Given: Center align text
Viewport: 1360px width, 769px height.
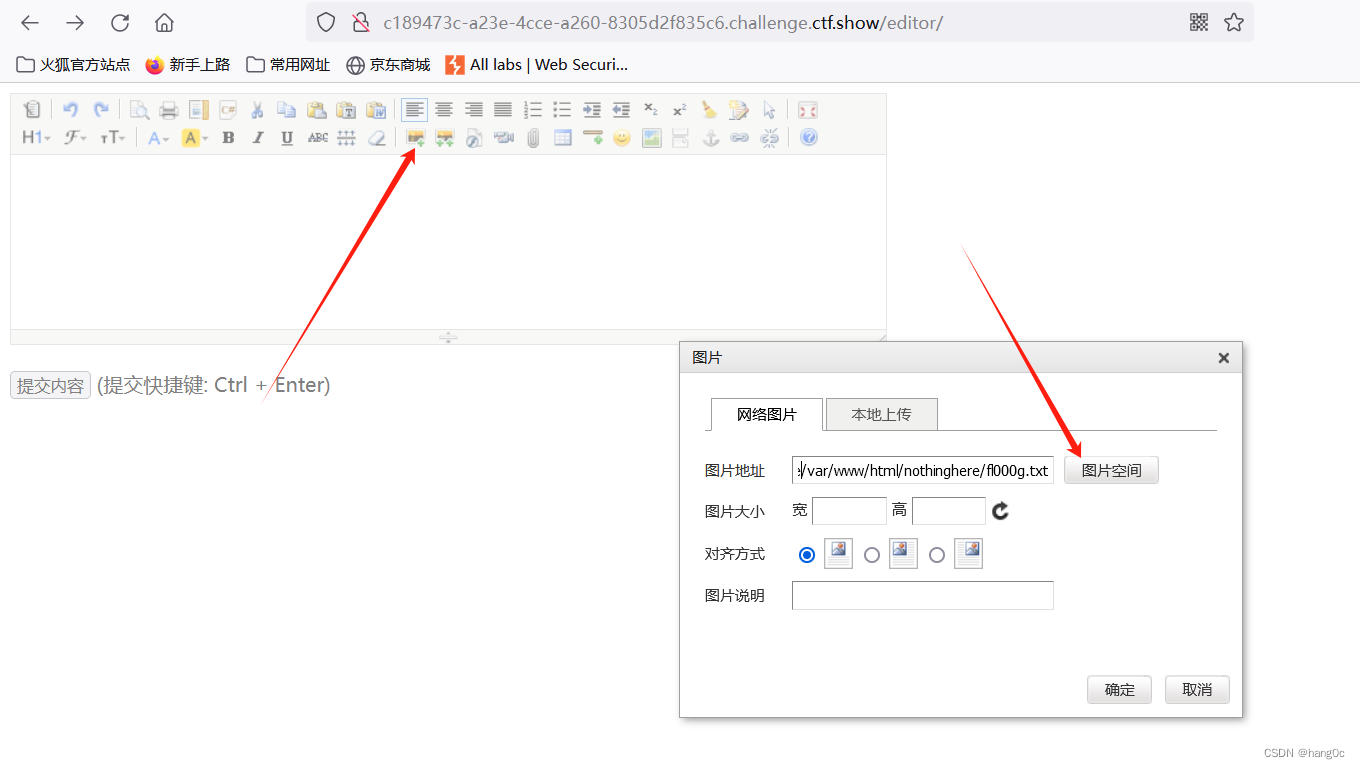Looking at the screenshot, I should click(443, 110).
